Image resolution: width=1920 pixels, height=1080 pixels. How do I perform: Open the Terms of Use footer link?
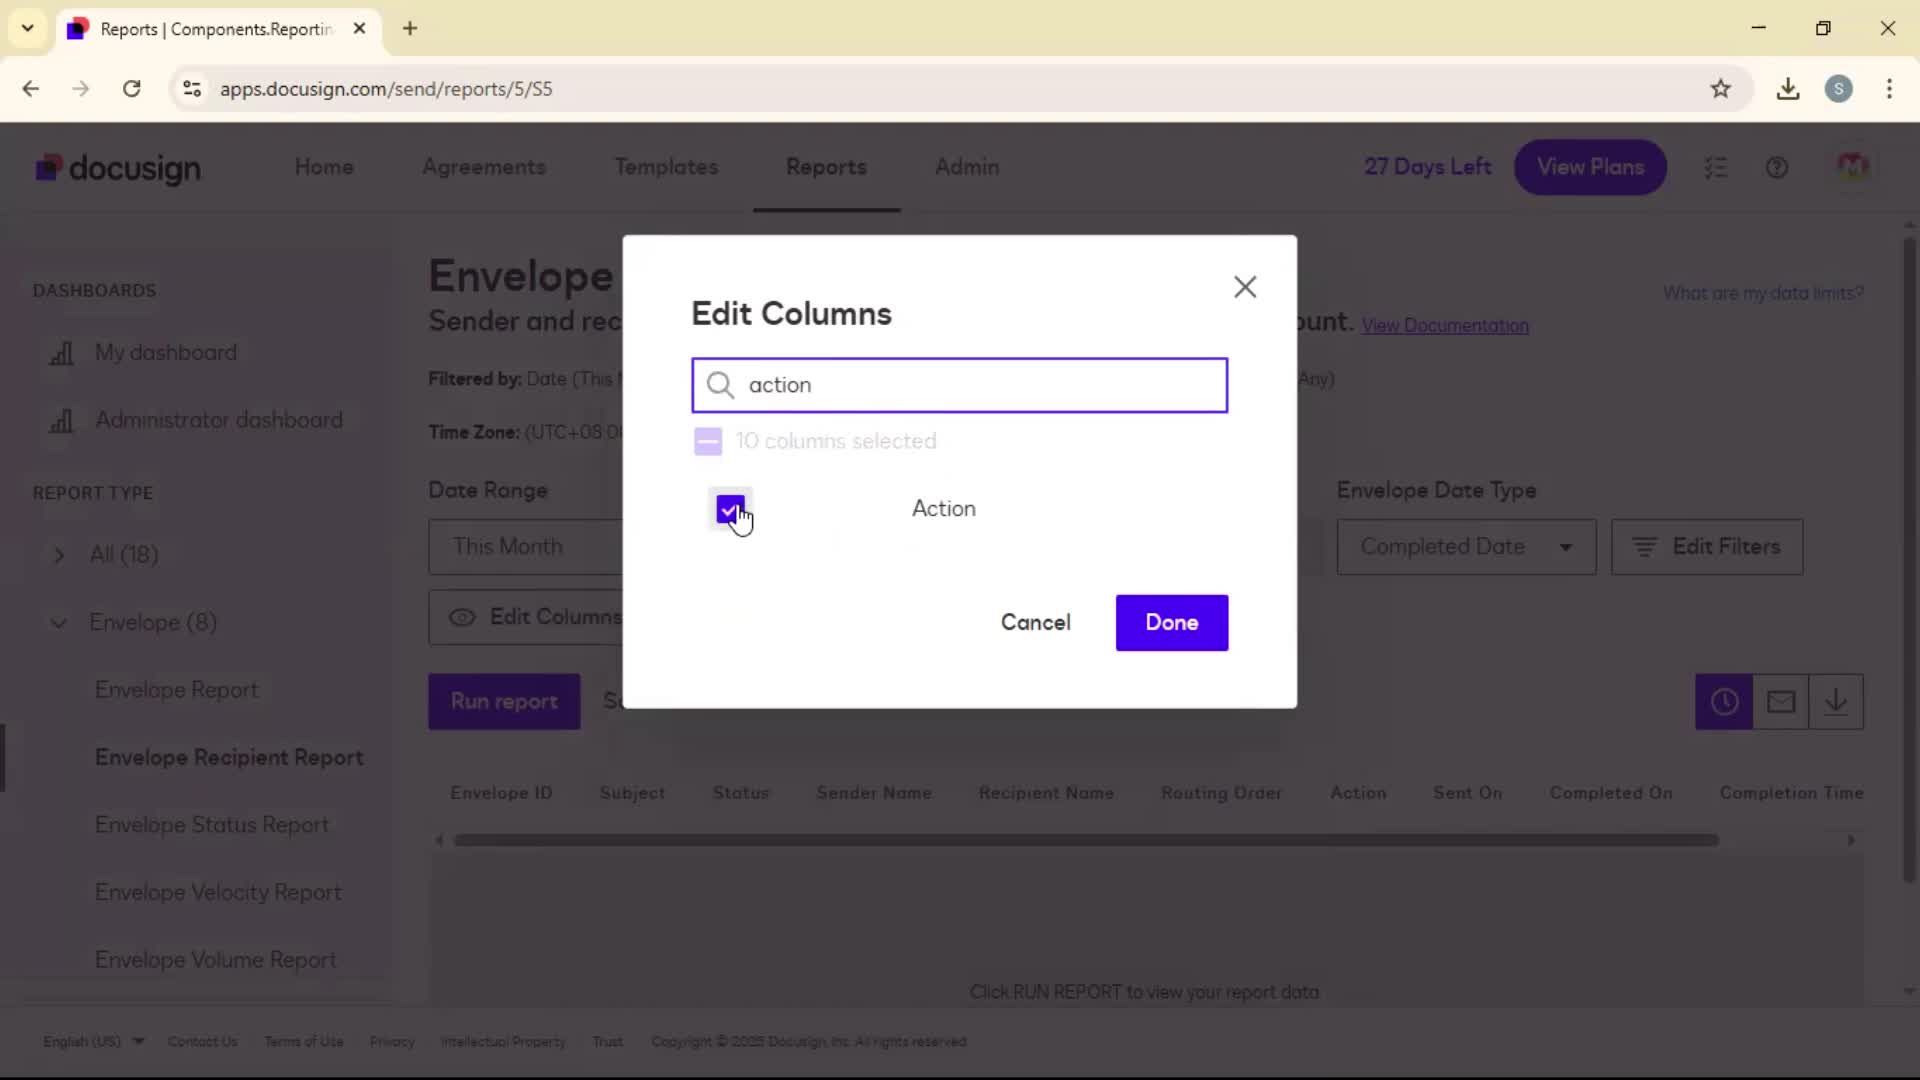(x=304, y=1042)
